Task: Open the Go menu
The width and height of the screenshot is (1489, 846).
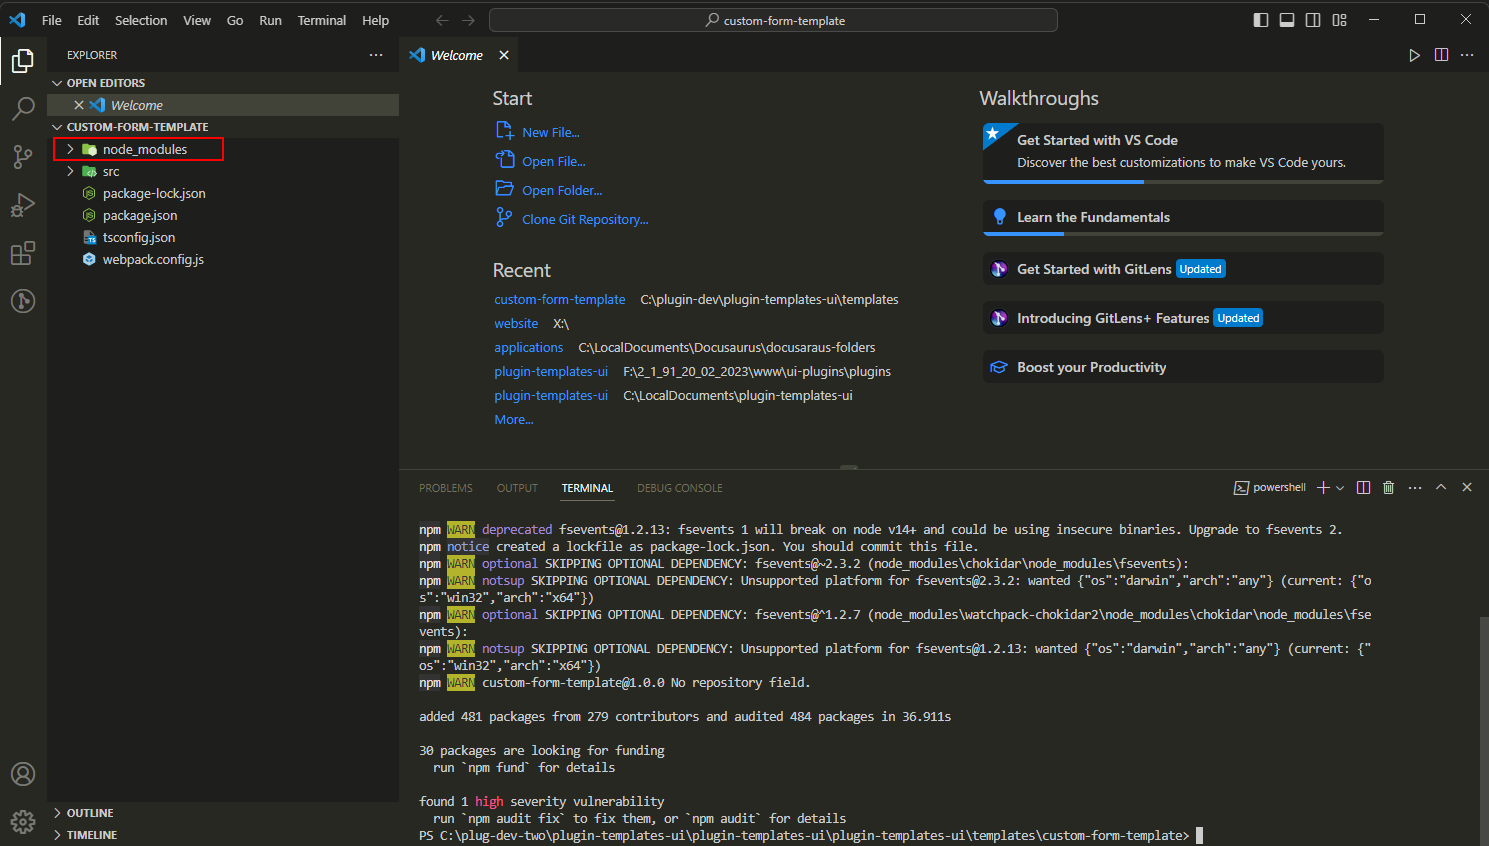Action: tap(235, 20)
